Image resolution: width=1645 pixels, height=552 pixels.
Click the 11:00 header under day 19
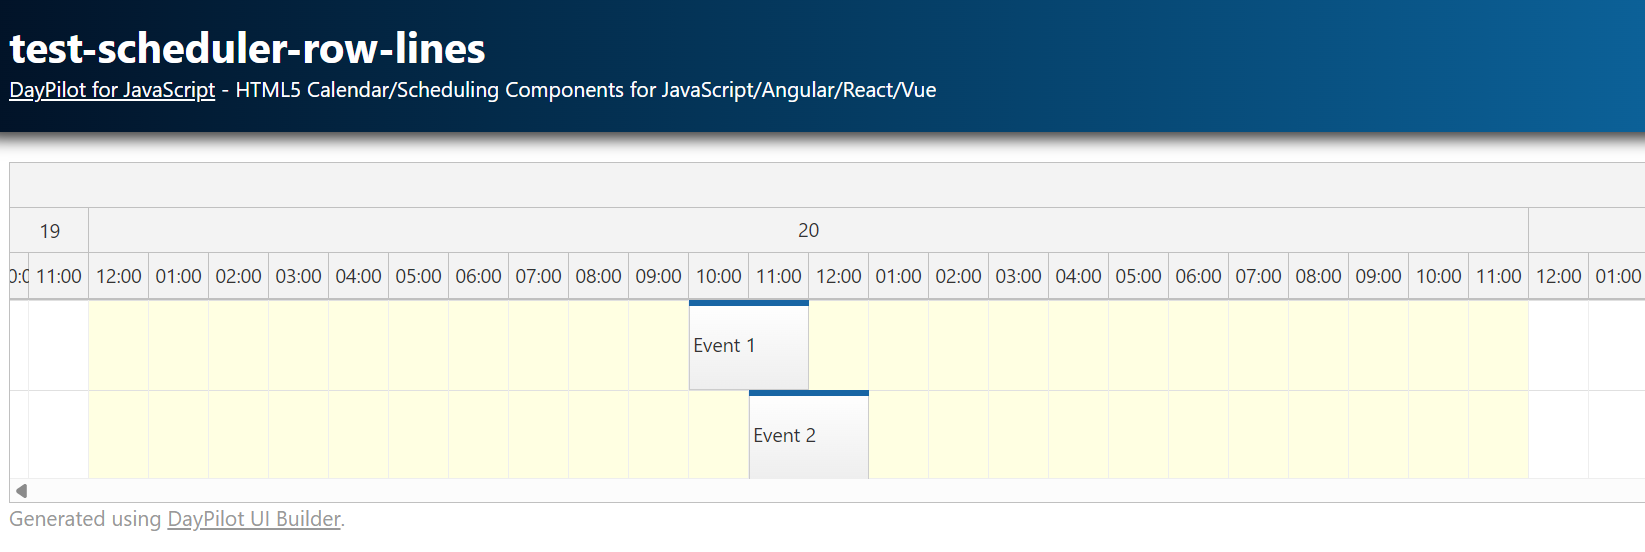click(58, 277)
